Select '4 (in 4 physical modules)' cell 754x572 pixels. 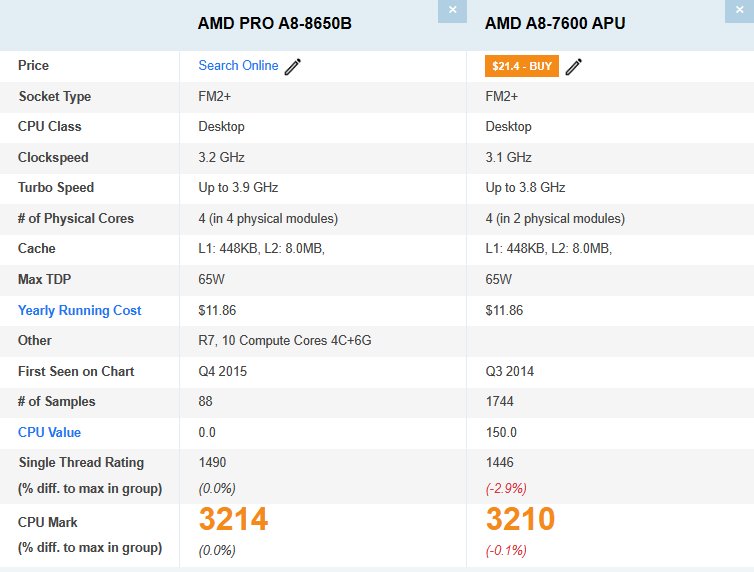(x=268, y=219)
